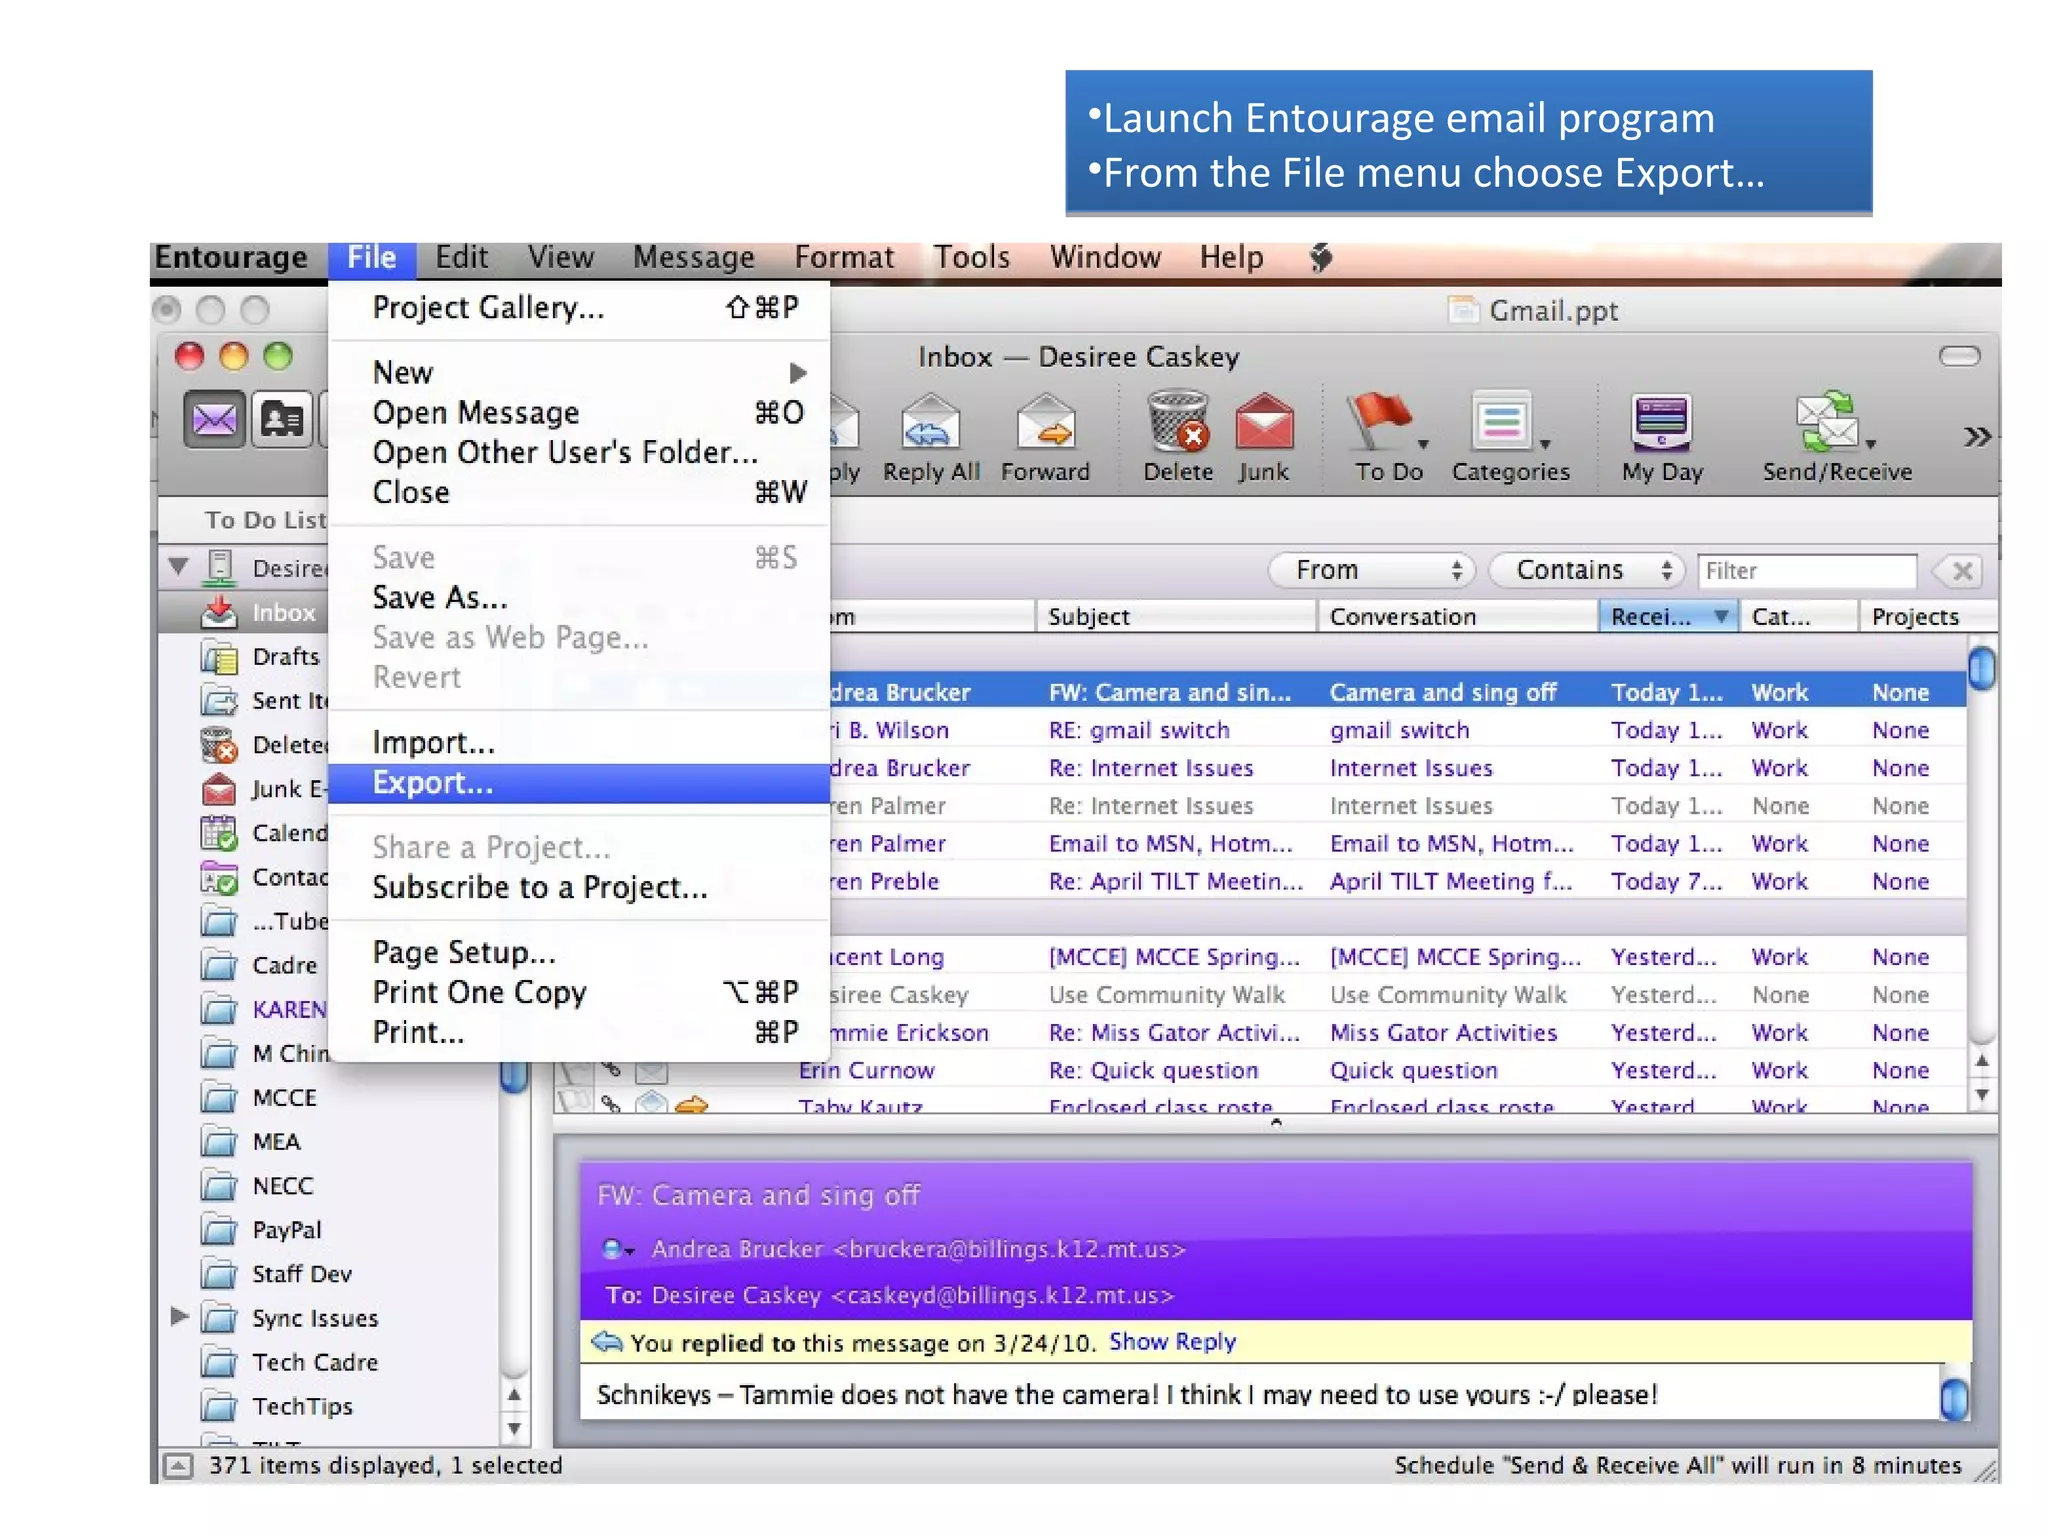The height and width of the screenshot is (1536, 2048).
Task: Open the Send/Receive dropdown arrow
Action: pos(1870,444)
